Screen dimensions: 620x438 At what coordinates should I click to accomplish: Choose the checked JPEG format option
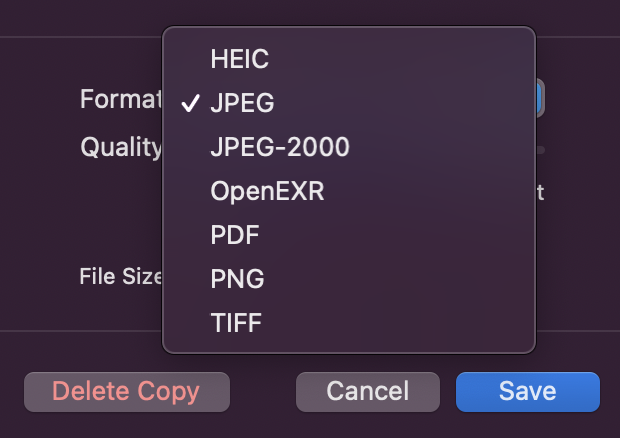click(x=242, y=103)
